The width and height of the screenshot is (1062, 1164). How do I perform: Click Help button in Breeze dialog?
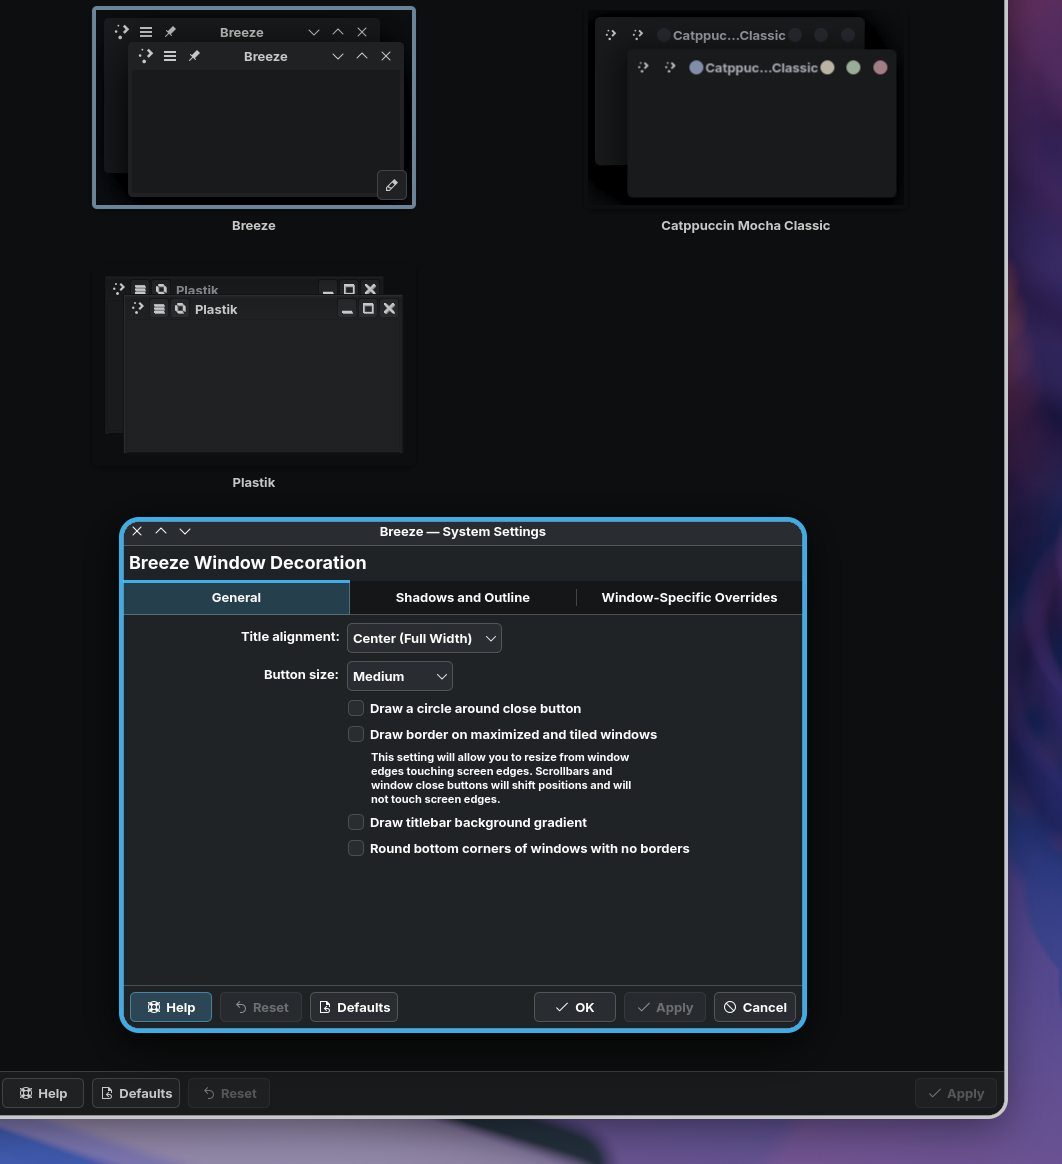[171, 1007]
